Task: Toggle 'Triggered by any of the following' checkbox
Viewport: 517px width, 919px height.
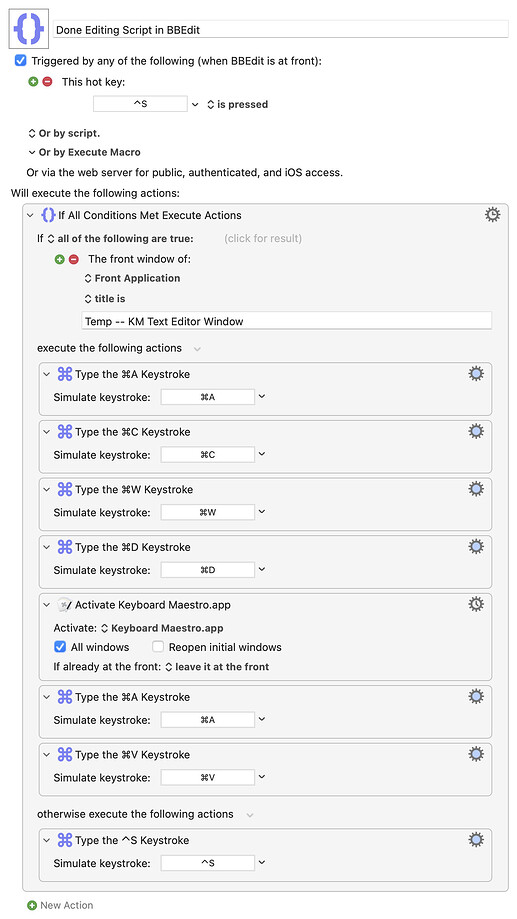Action: tap(21, 60)
